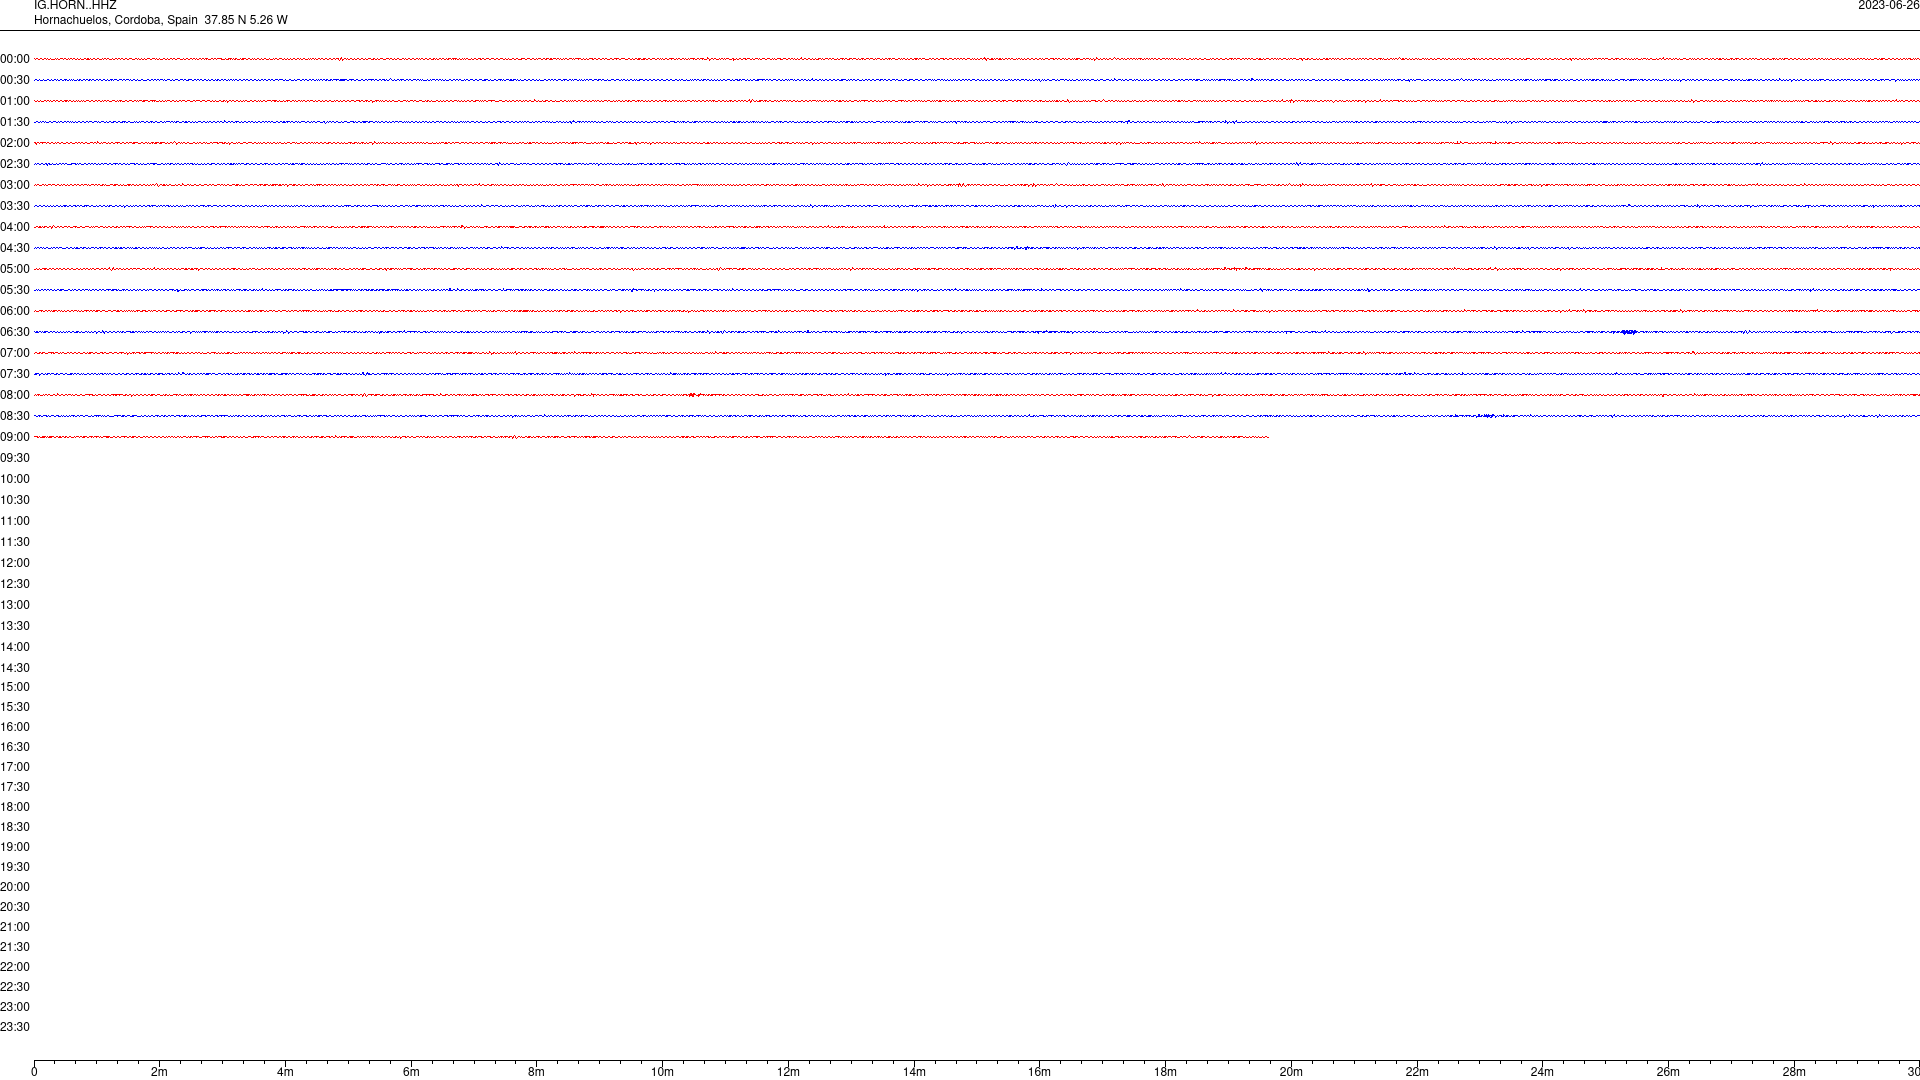The image size is (1920, 1080).
Task: Select the 02:30 time row label
Action: (x=15, y=164)
